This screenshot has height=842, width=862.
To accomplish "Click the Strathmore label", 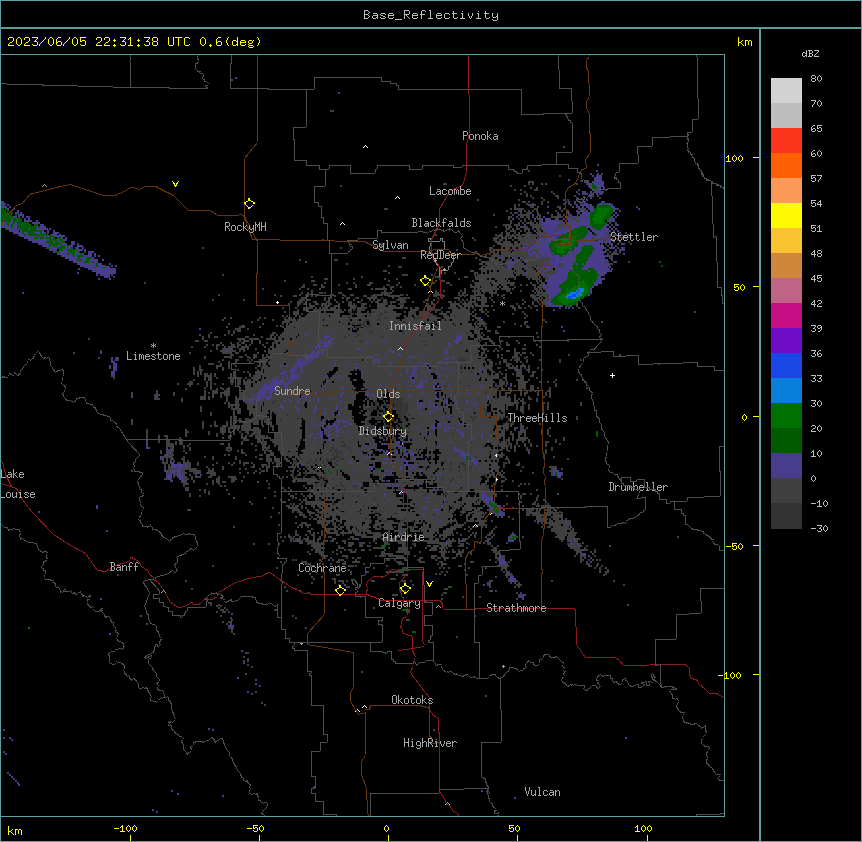I will pyautogui.click(x=516, y=608).
